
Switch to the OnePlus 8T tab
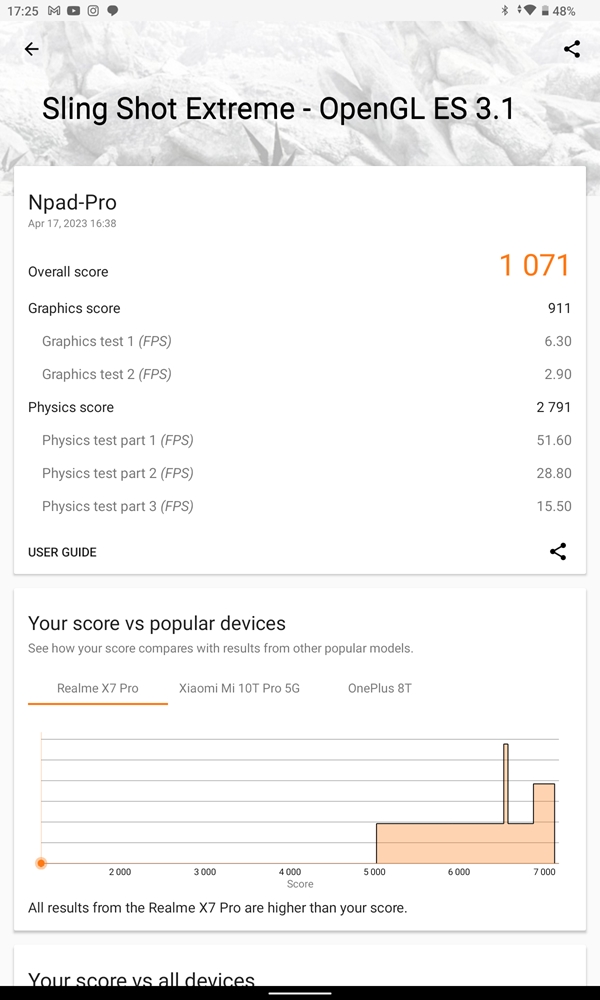379,688
